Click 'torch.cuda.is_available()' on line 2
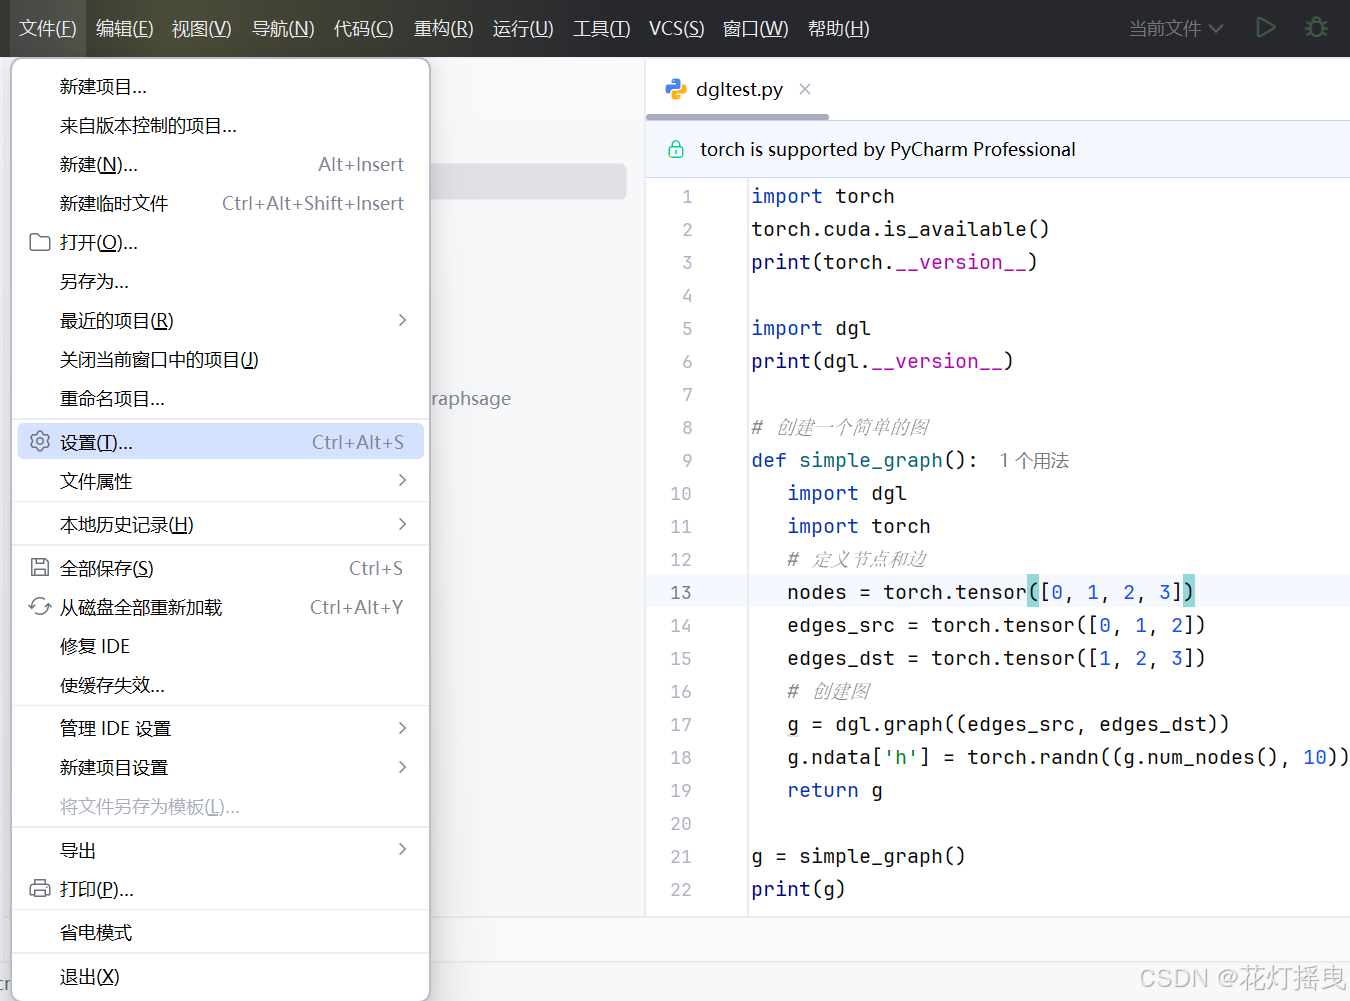This screenshot has width=1350, height=1001. (x=900, y=229)
